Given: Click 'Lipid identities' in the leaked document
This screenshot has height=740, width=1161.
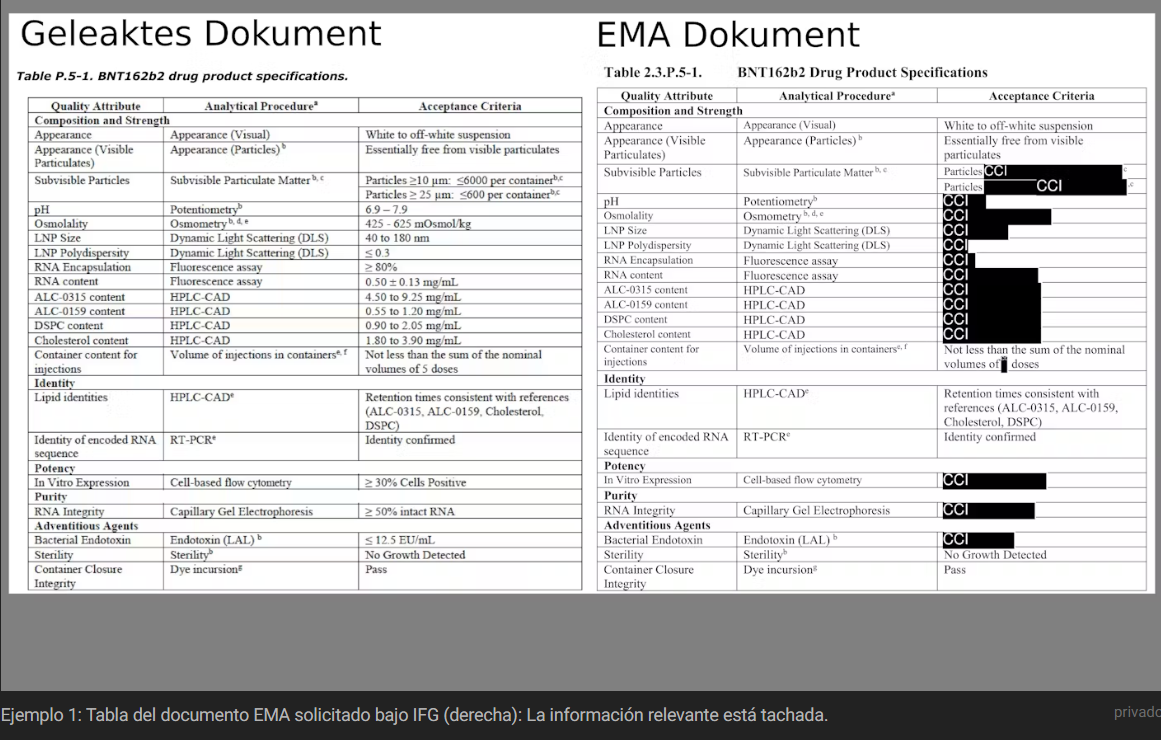Looking at the screenshot, I should pos(71,398).
